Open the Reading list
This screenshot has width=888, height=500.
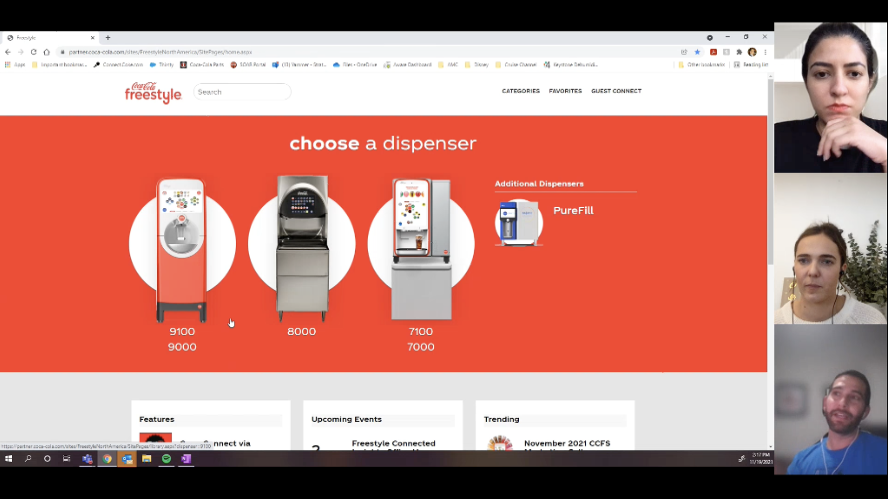751,65
